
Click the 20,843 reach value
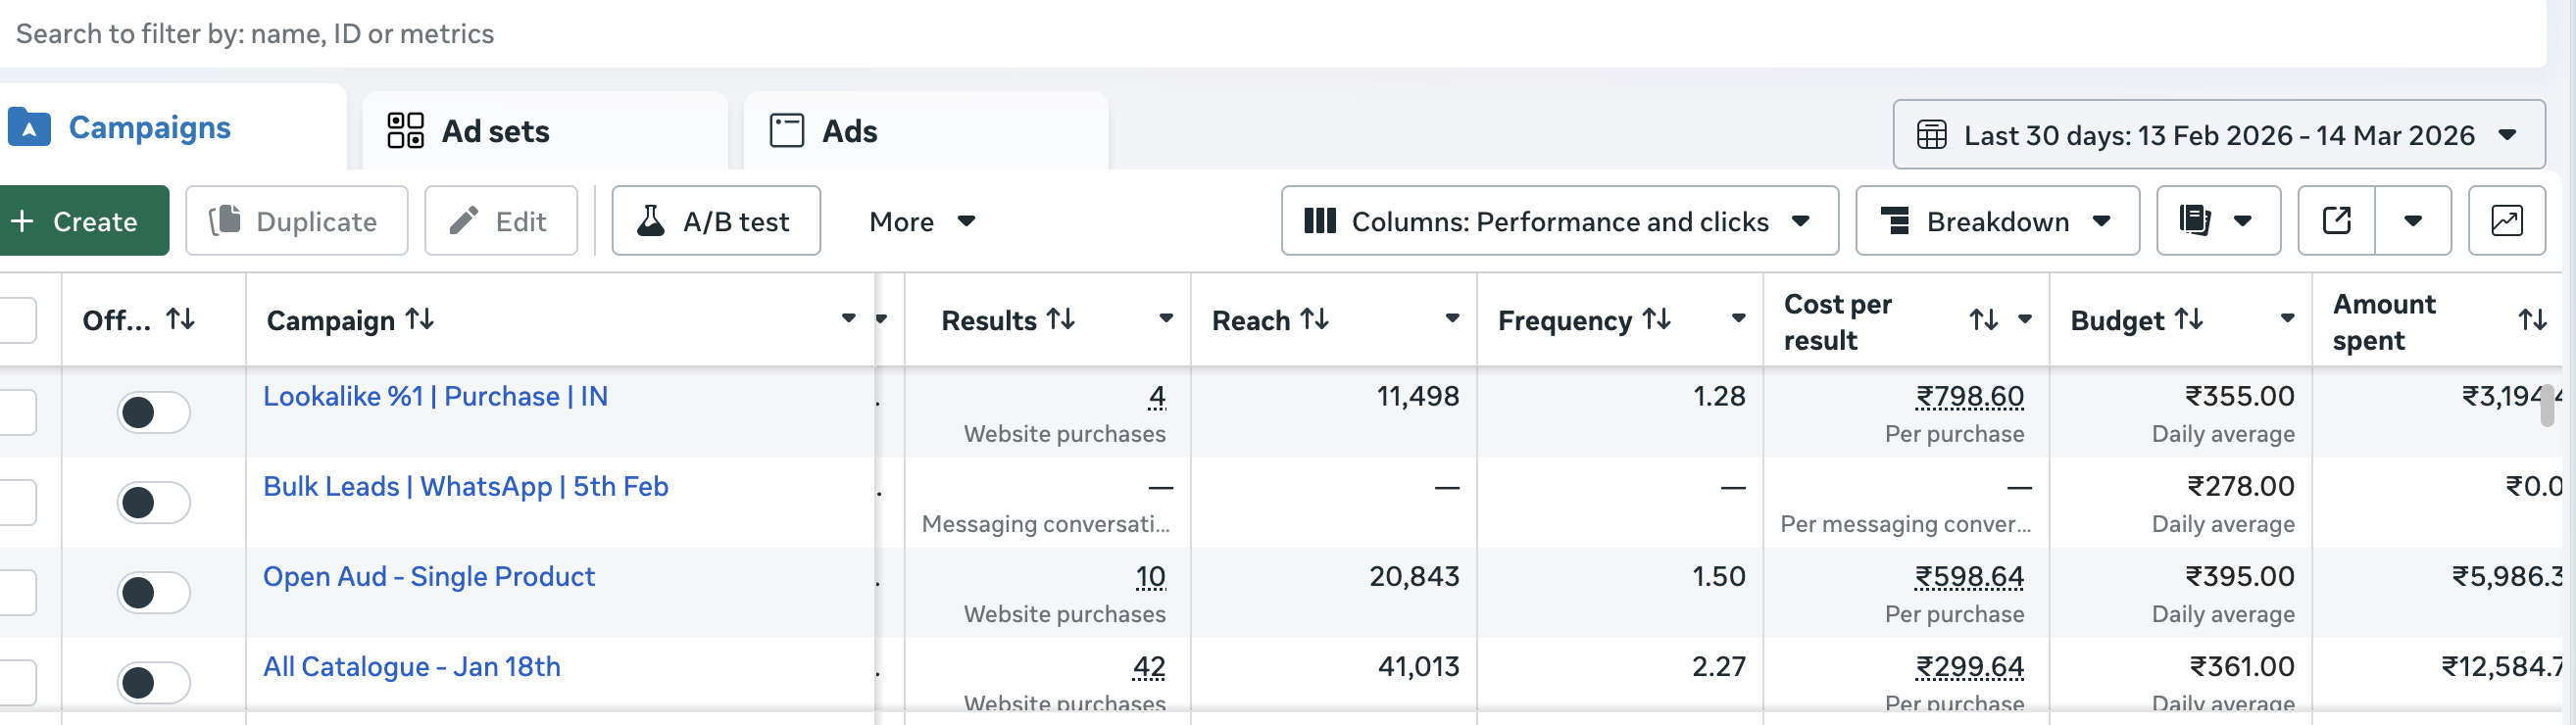point(1414,576)
